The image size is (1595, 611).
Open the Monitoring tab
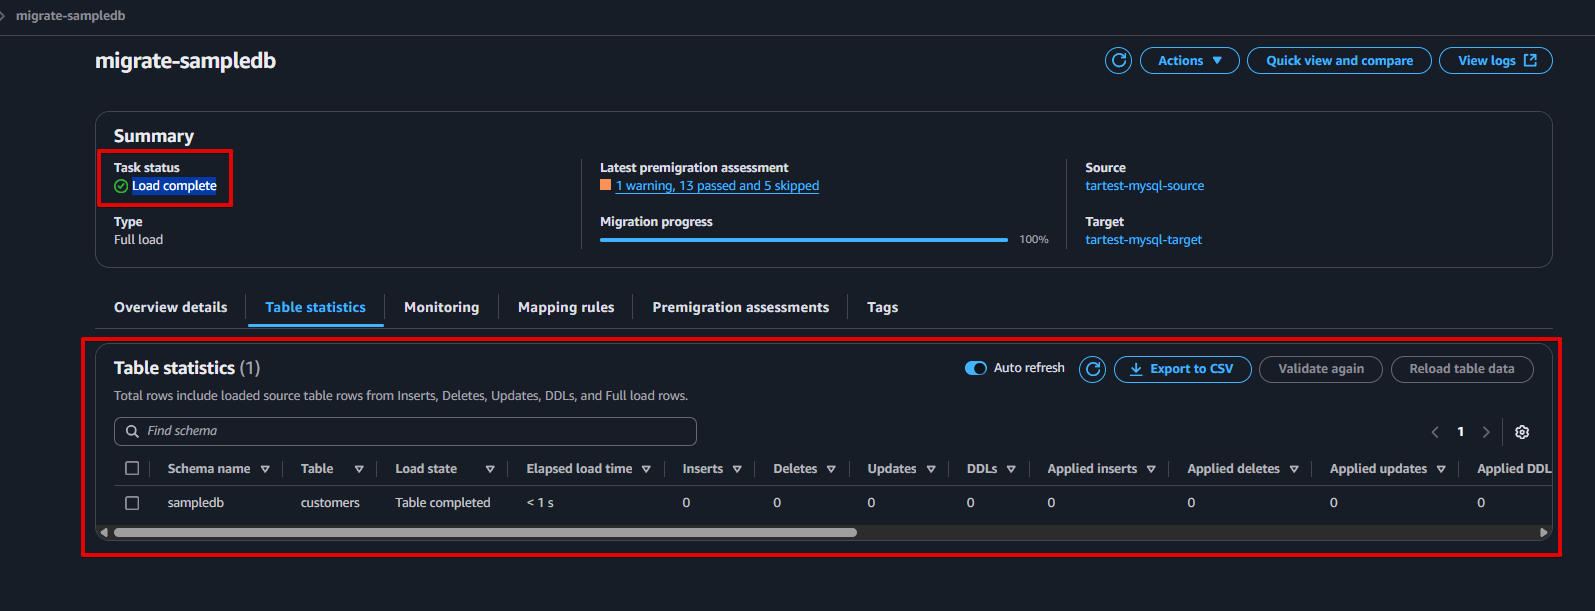pyautogui.click(x=441, y=307)
